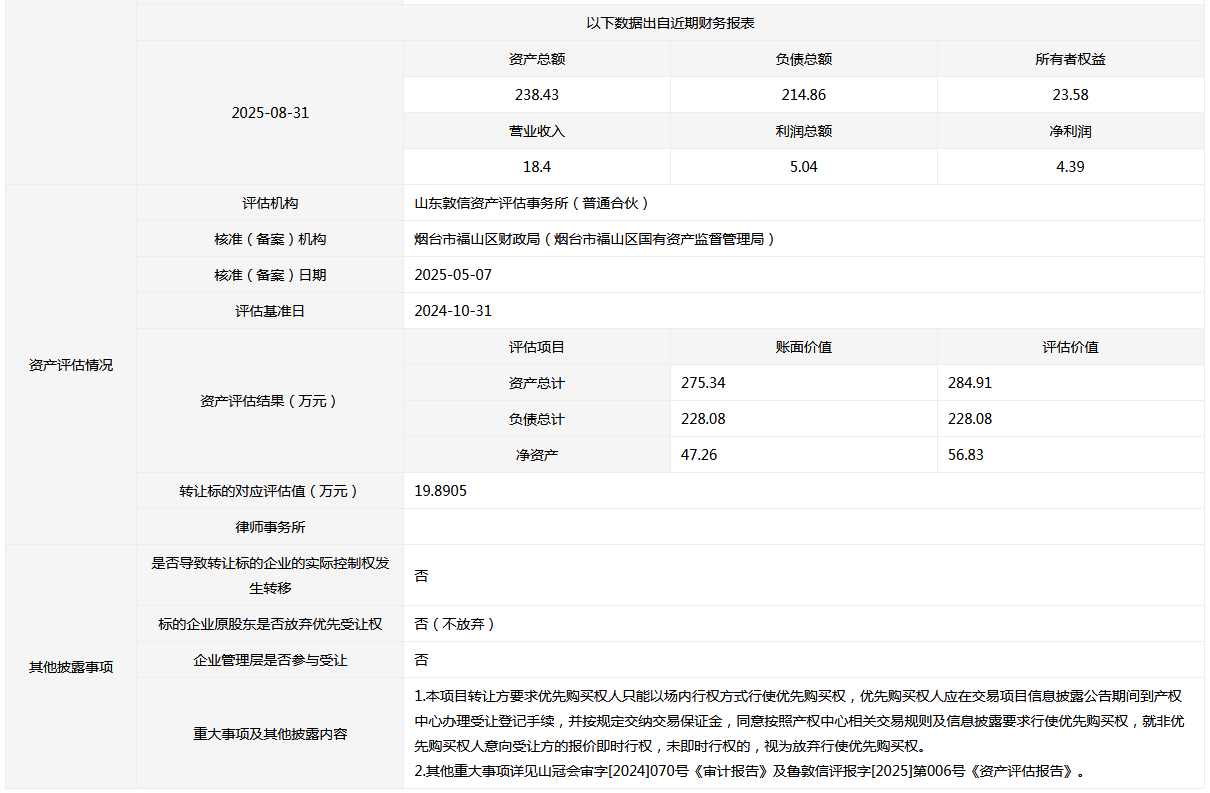Click the appraisal firm name 山东敦信资产评估事务所

click(x=532, y=203)
